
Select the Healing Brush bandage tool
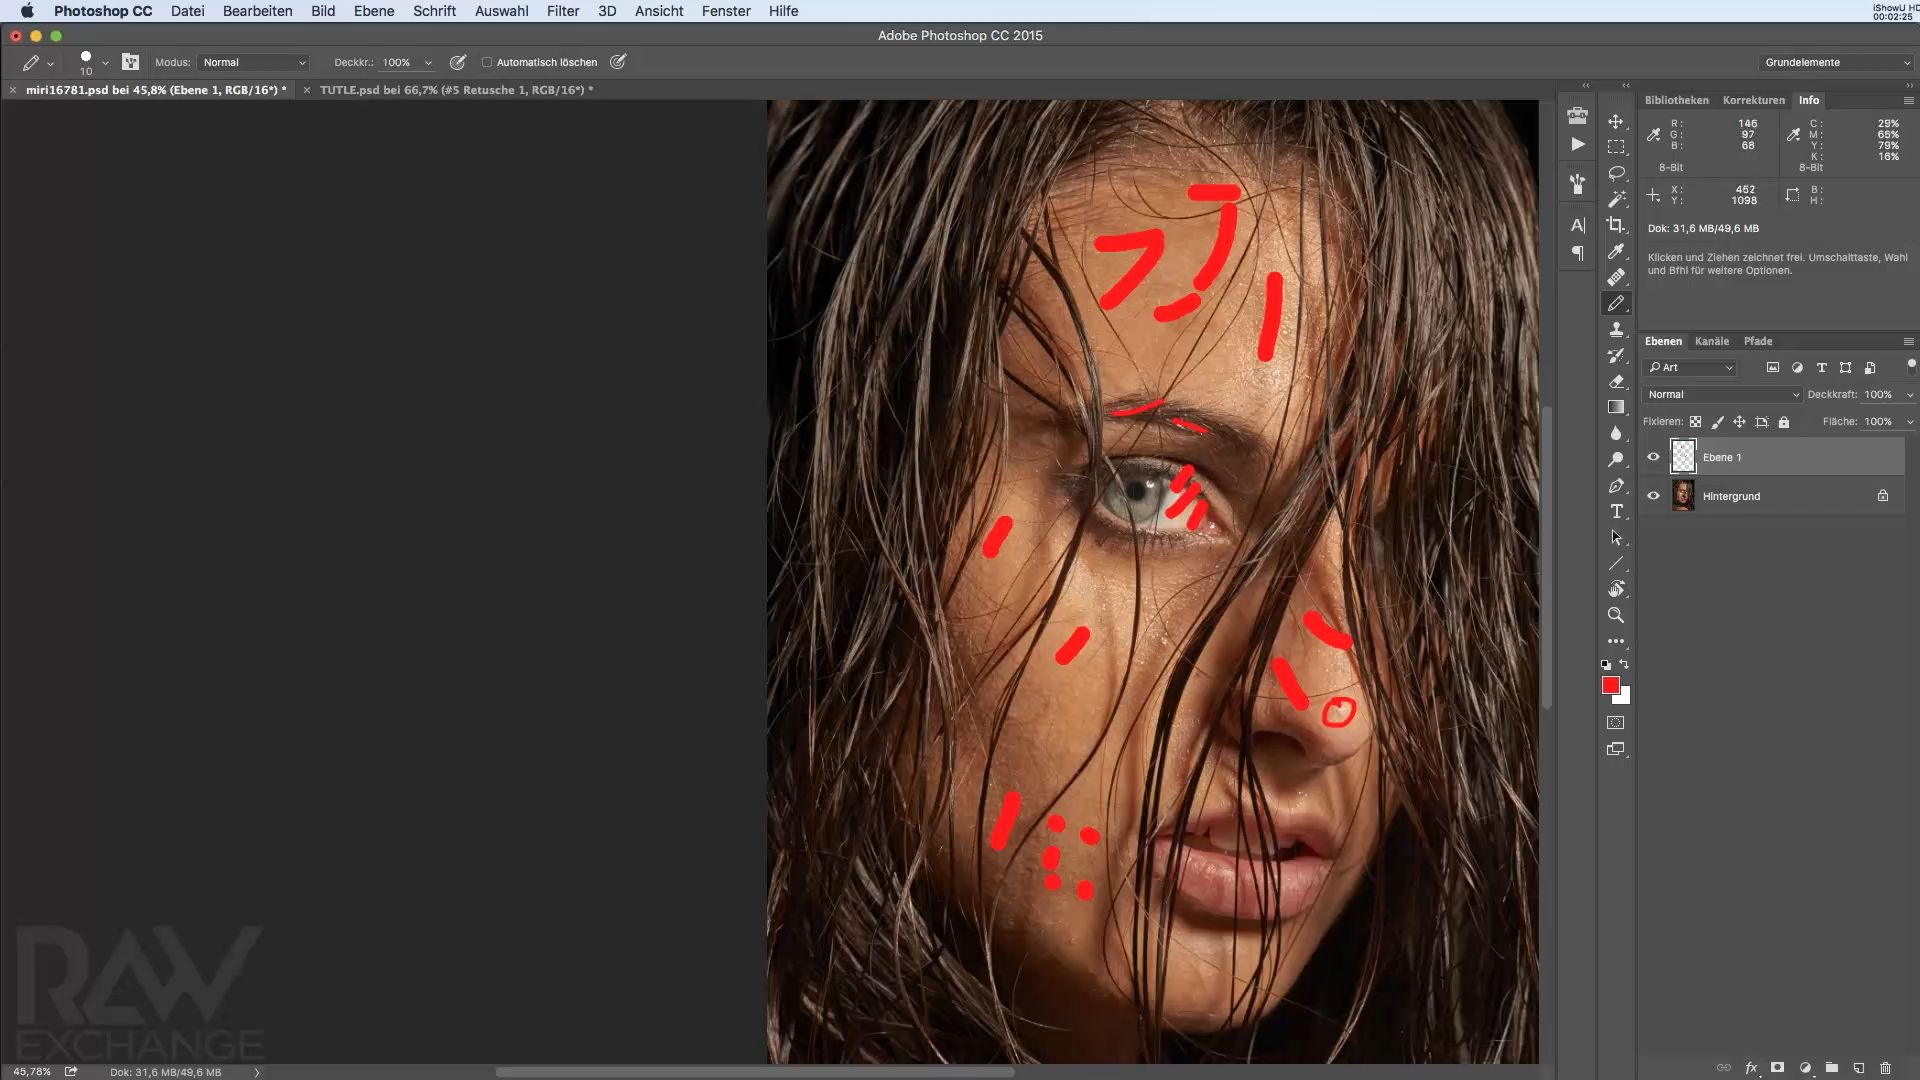pyautogui.click(x=1616, y=277)
